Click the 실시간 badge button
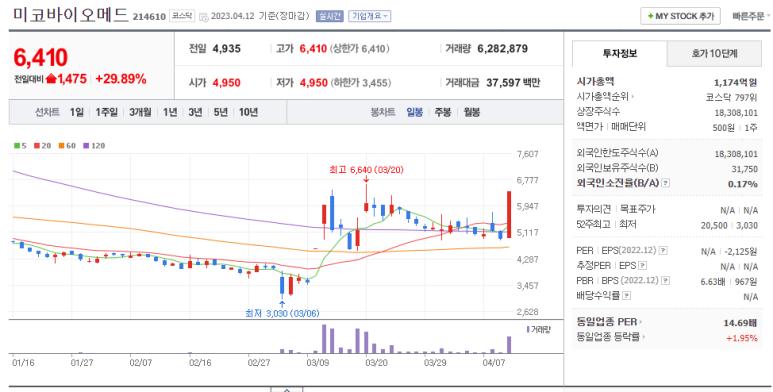 [x=329, y=16]
